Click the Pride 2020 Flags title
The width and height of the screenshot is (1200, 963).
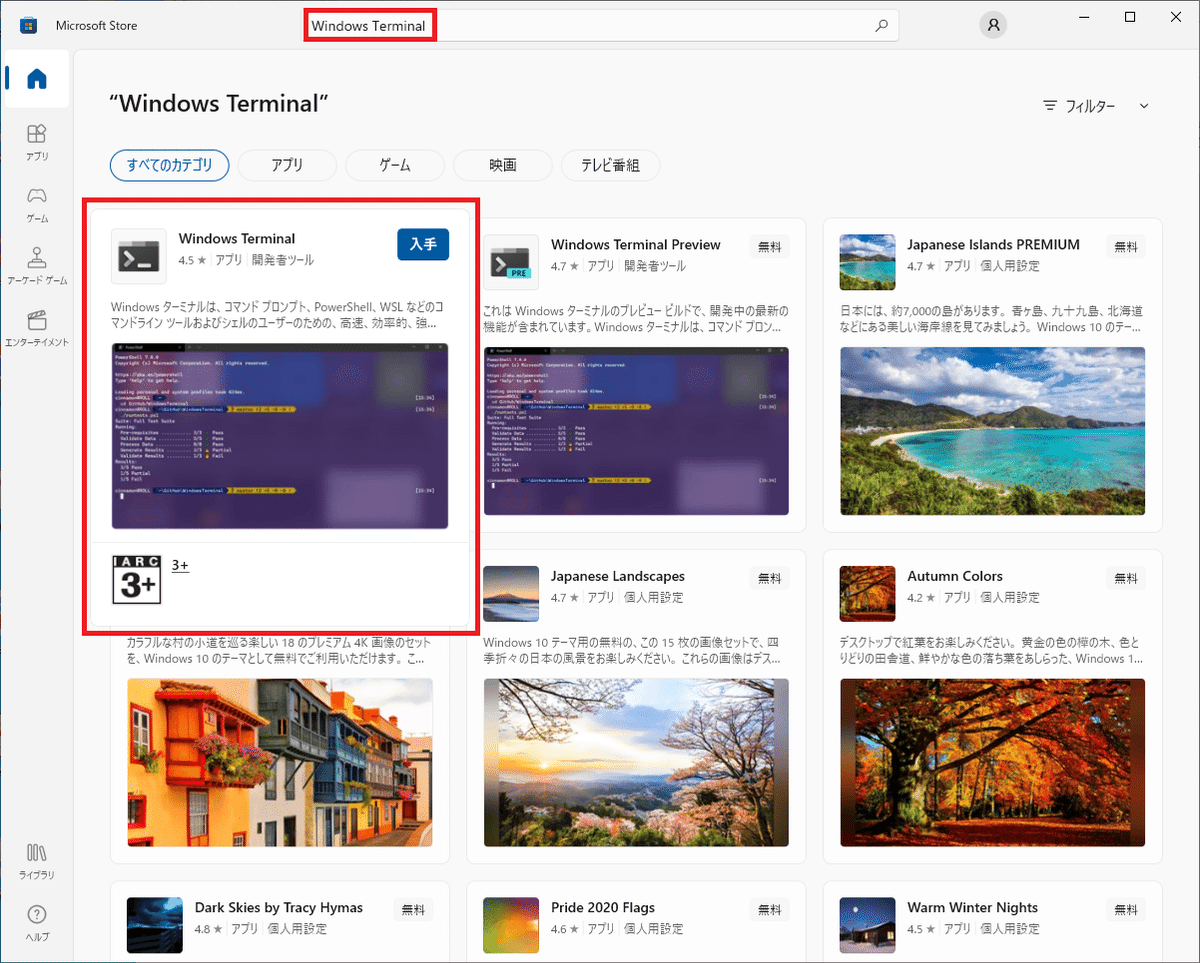pos(603,907)
